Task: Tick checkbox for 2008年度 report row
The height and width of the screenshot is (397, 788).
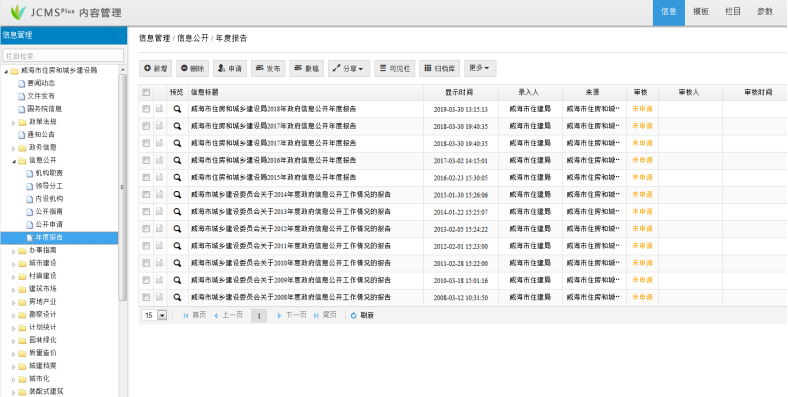Action: [x=146, y=297]
